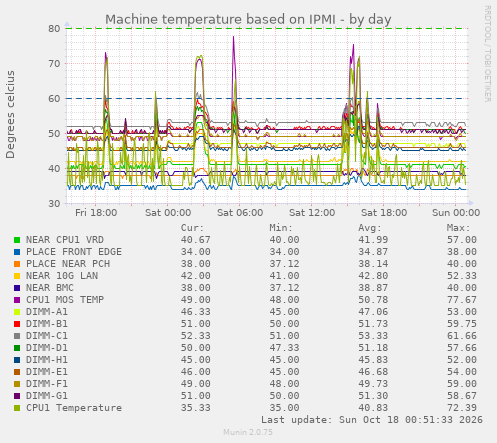Click the Sat 18:00 time axis label
The width and height of the screenshot is (497, 443).
384,213
